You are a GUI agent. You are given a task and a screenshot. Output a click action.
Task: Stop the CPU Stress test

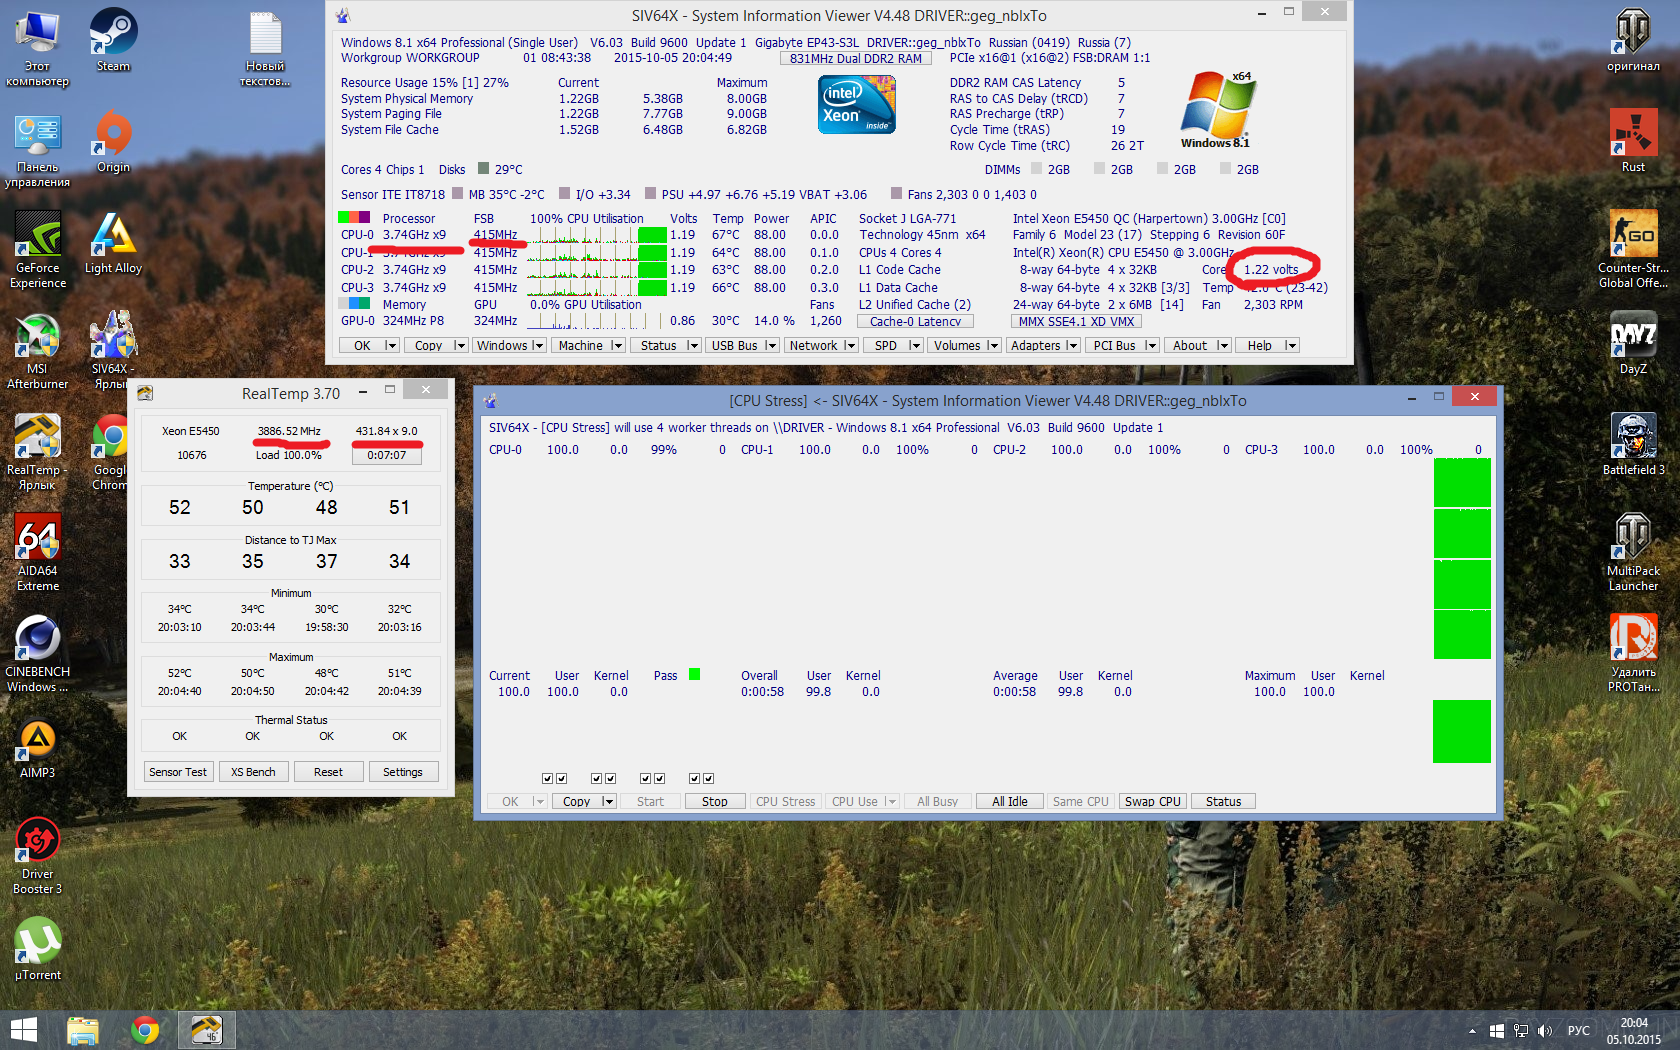715,802
